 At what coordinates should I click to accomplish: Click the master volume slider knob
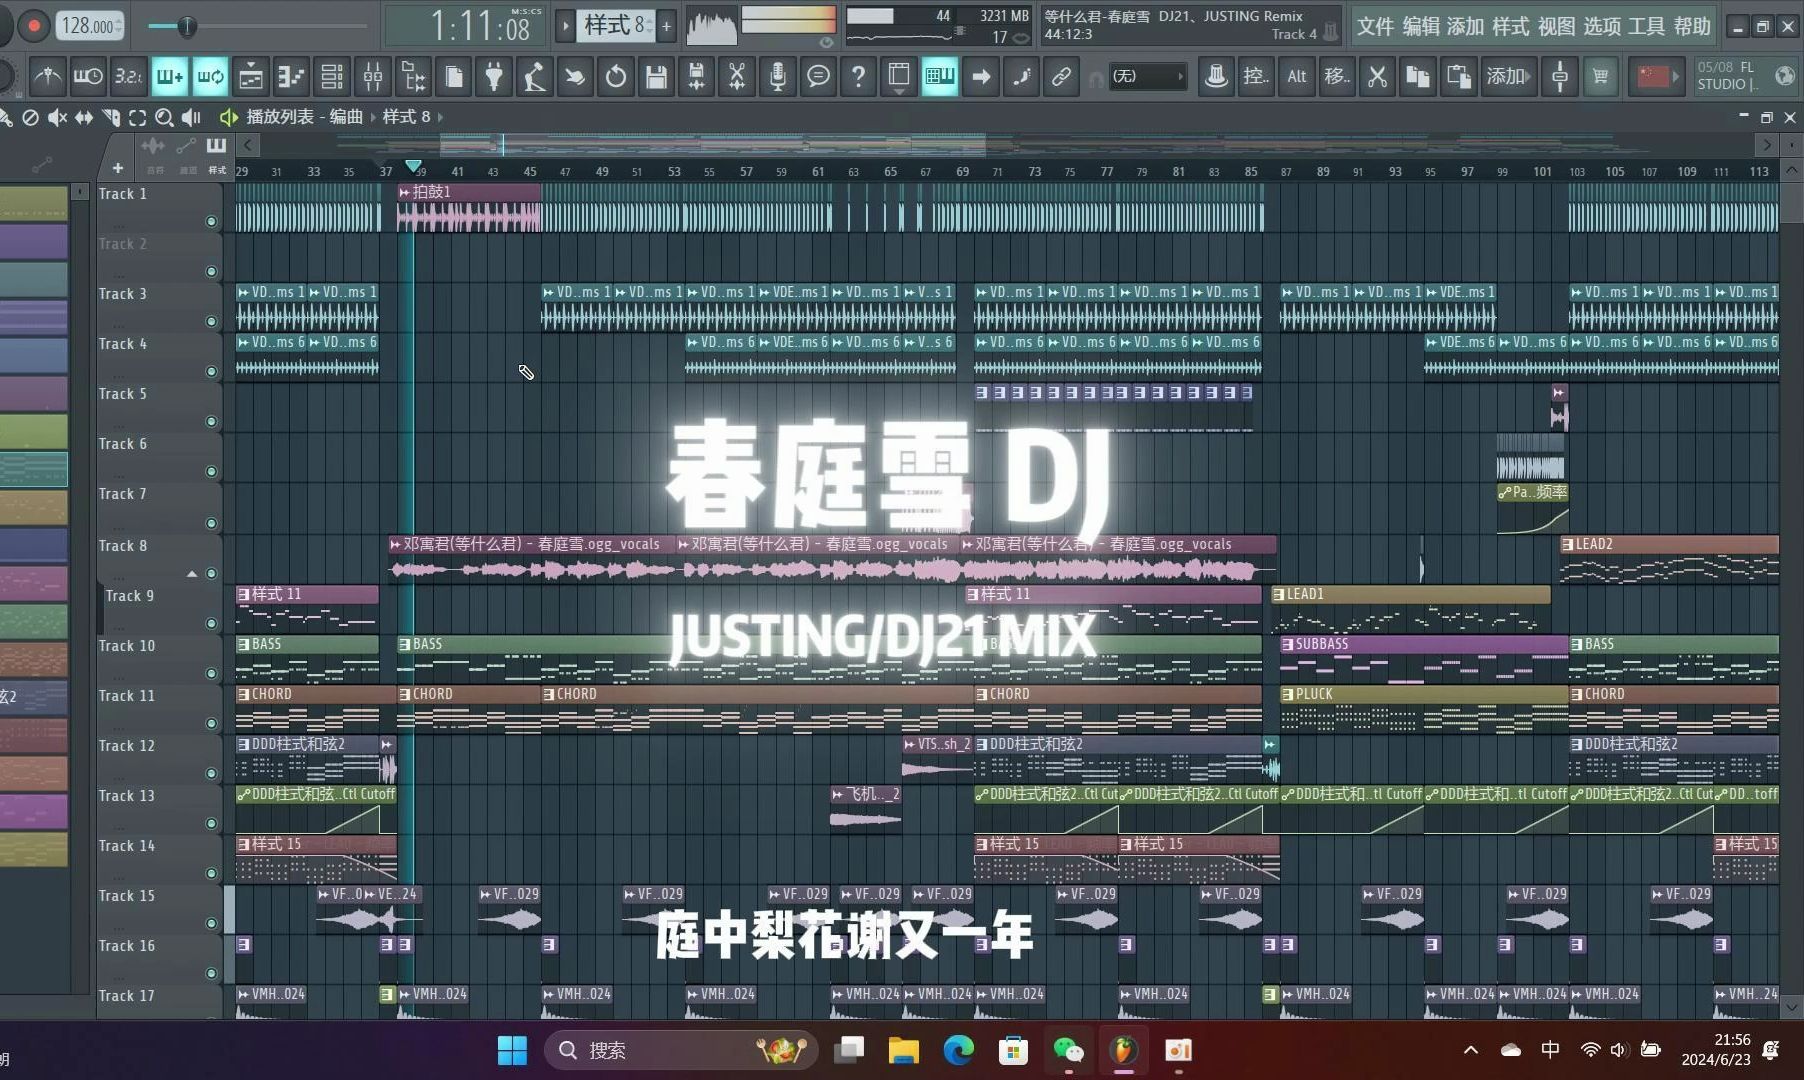pos(185,26)
